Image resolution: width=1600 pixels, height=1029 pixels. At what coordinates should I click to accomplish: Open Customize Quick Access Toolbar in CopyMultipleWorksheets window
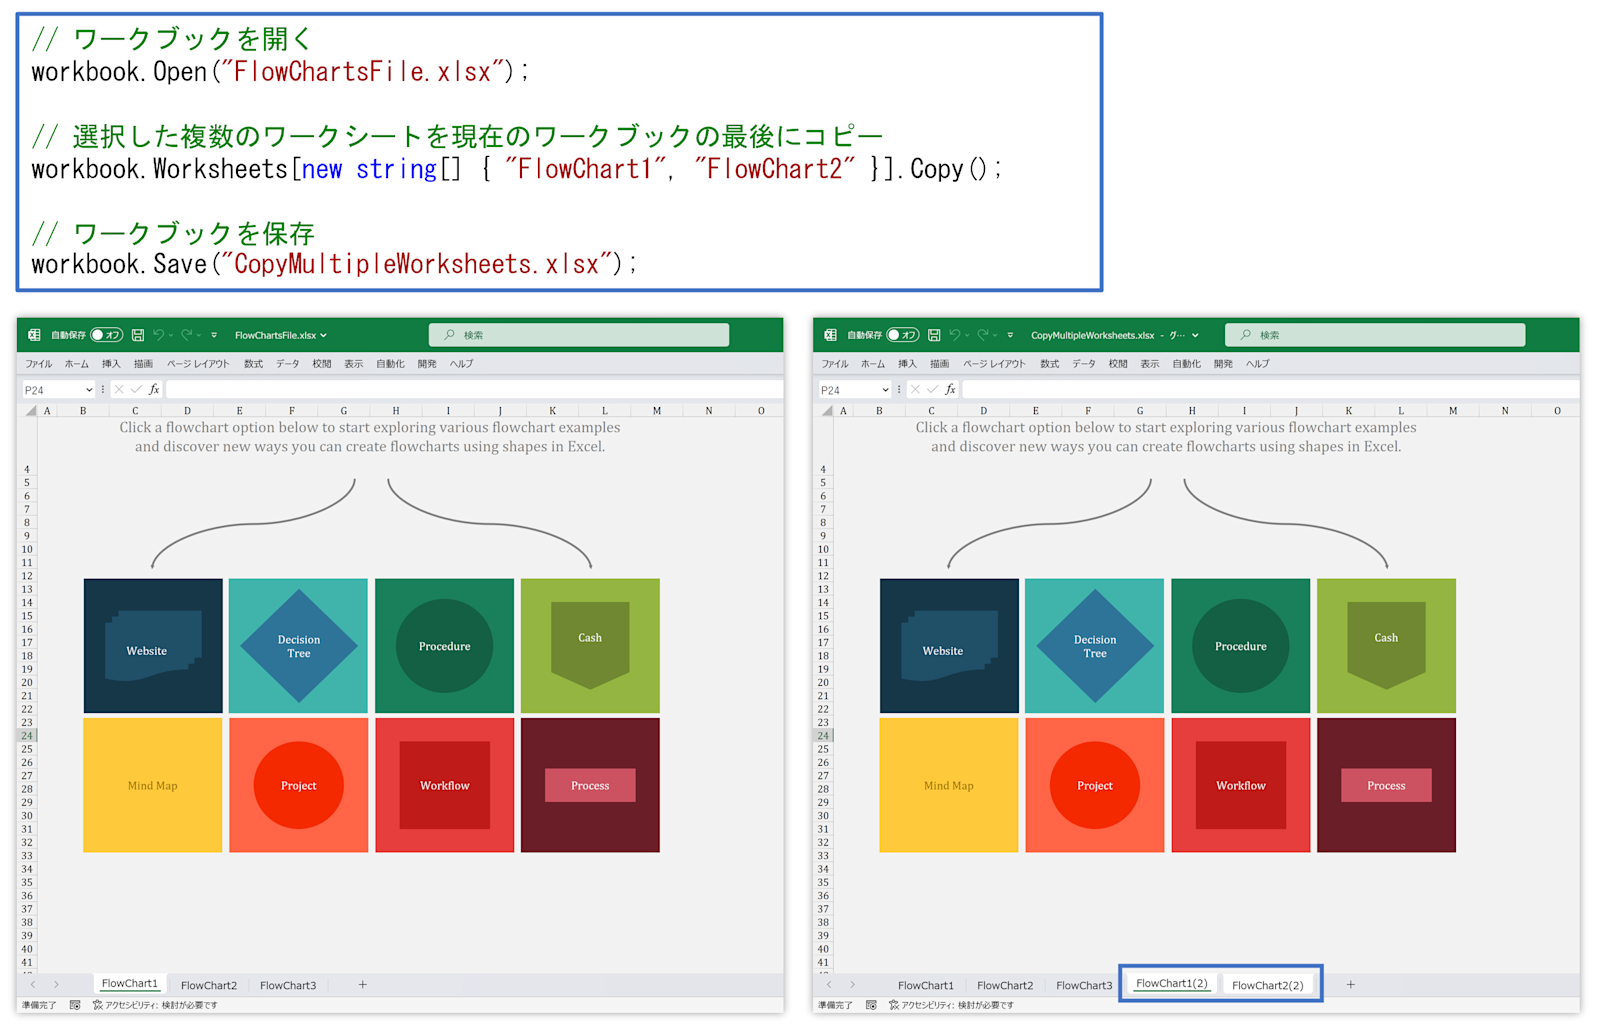point(1010,335)
